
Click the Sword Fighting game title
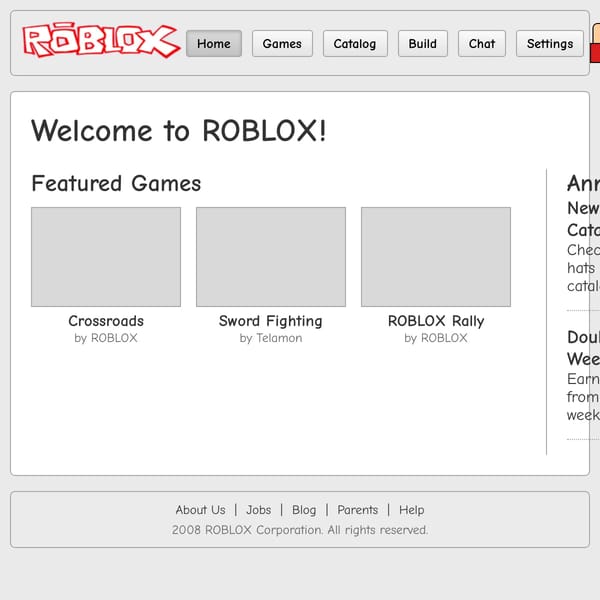pos(271,321)
